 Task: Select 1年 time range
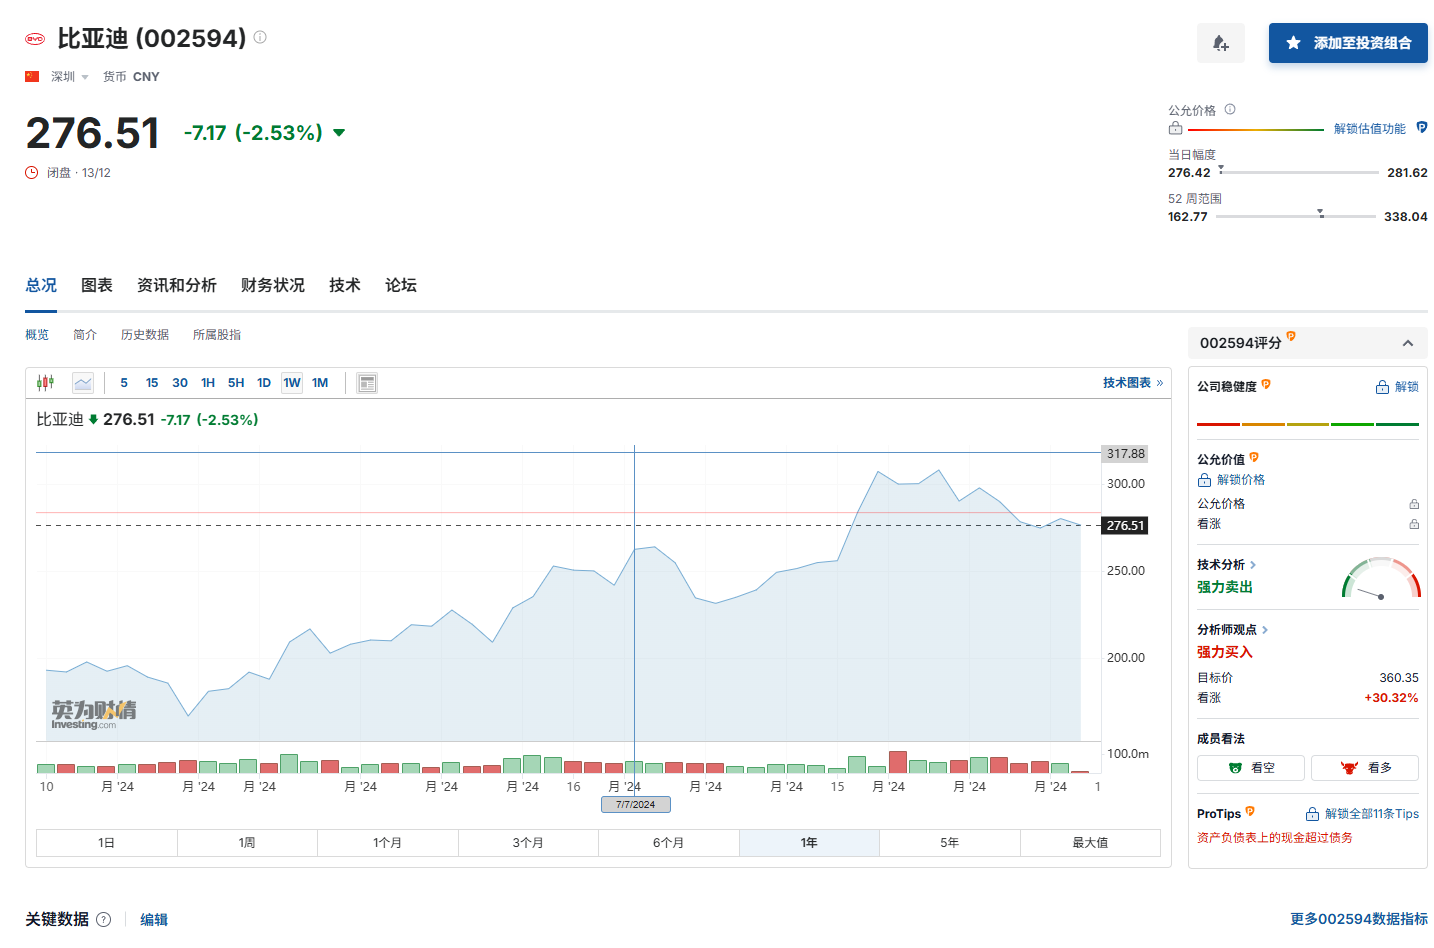(x=809, y=843)
